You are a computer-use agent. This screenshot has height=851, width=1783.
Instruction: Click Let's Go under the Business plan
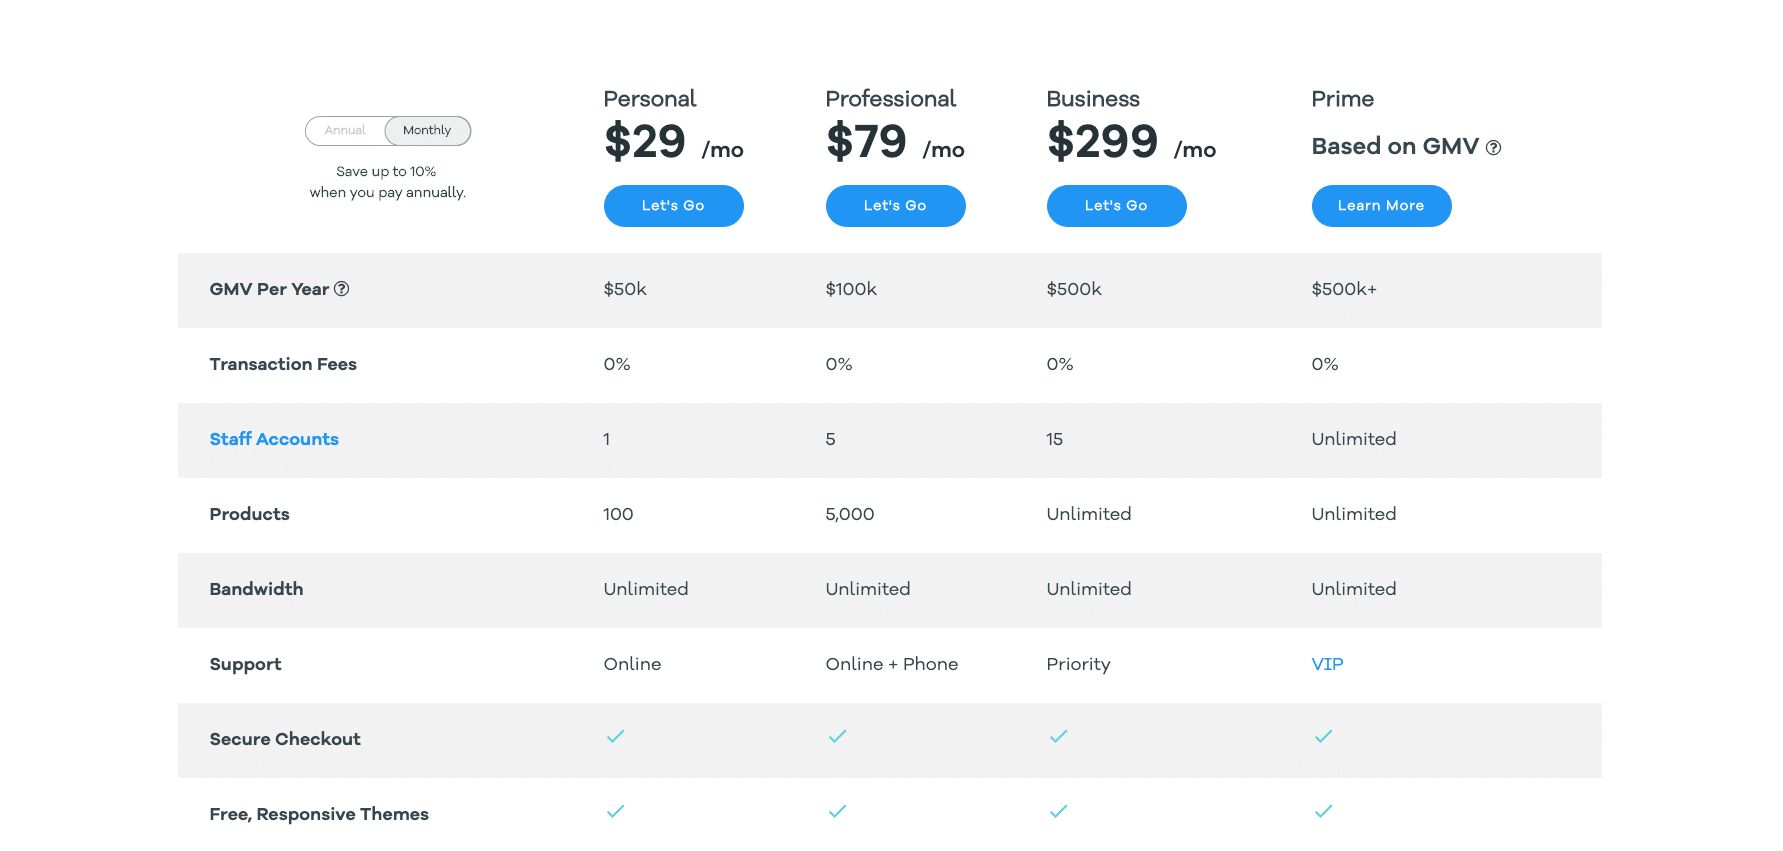(x=1116, y=206)
